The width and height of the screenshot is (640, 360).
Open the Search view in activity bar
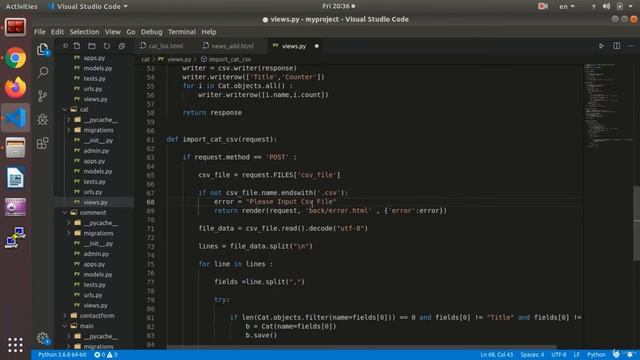[x=42, y=73]
